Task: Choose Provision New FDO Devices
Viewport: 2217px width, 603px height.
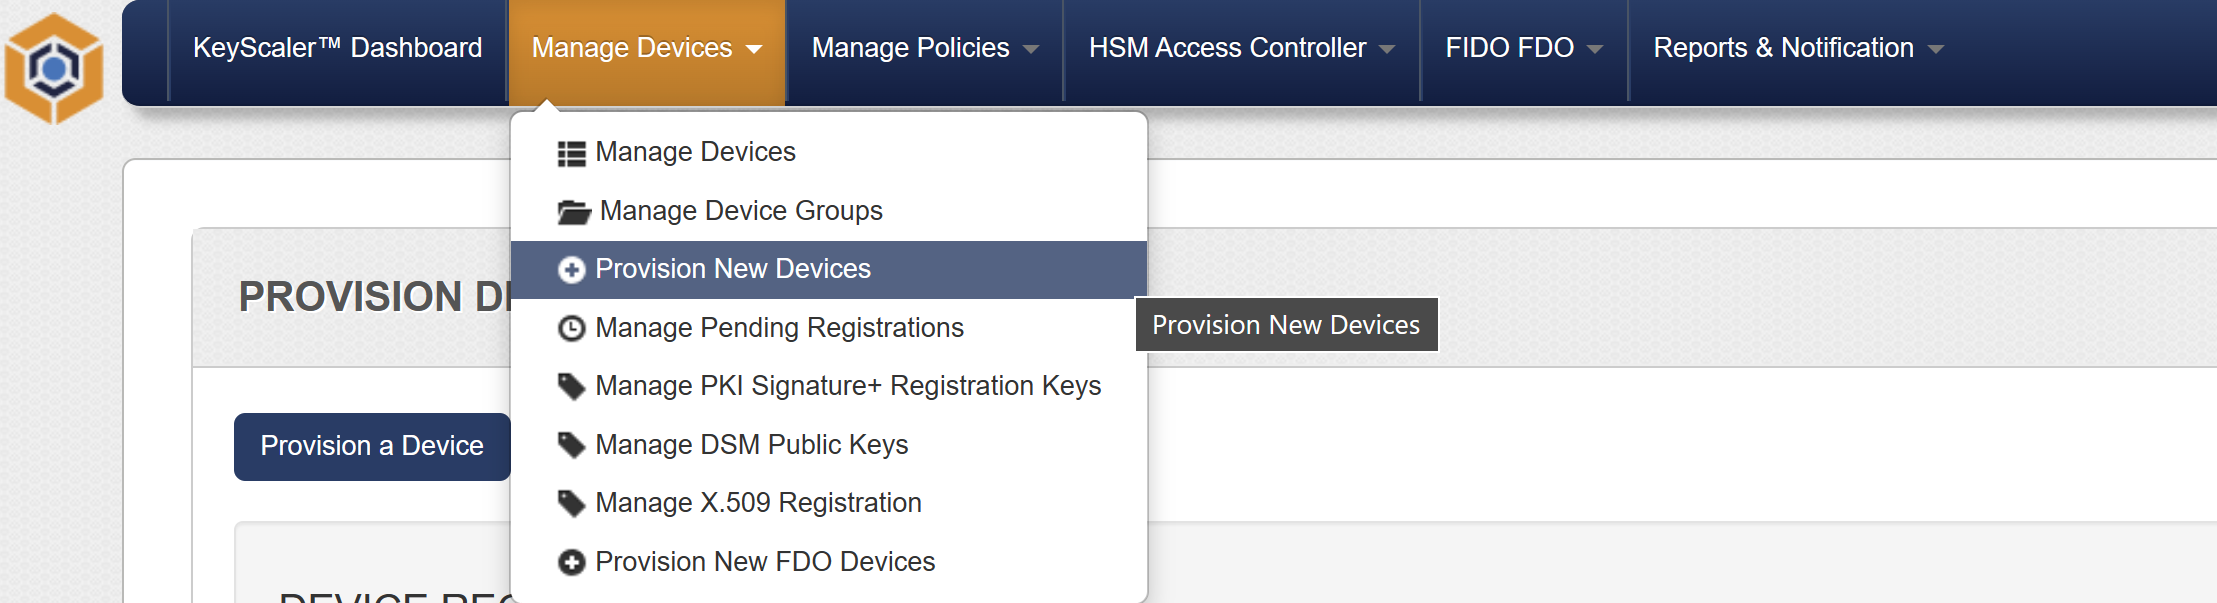Action: tap(829, 562)
